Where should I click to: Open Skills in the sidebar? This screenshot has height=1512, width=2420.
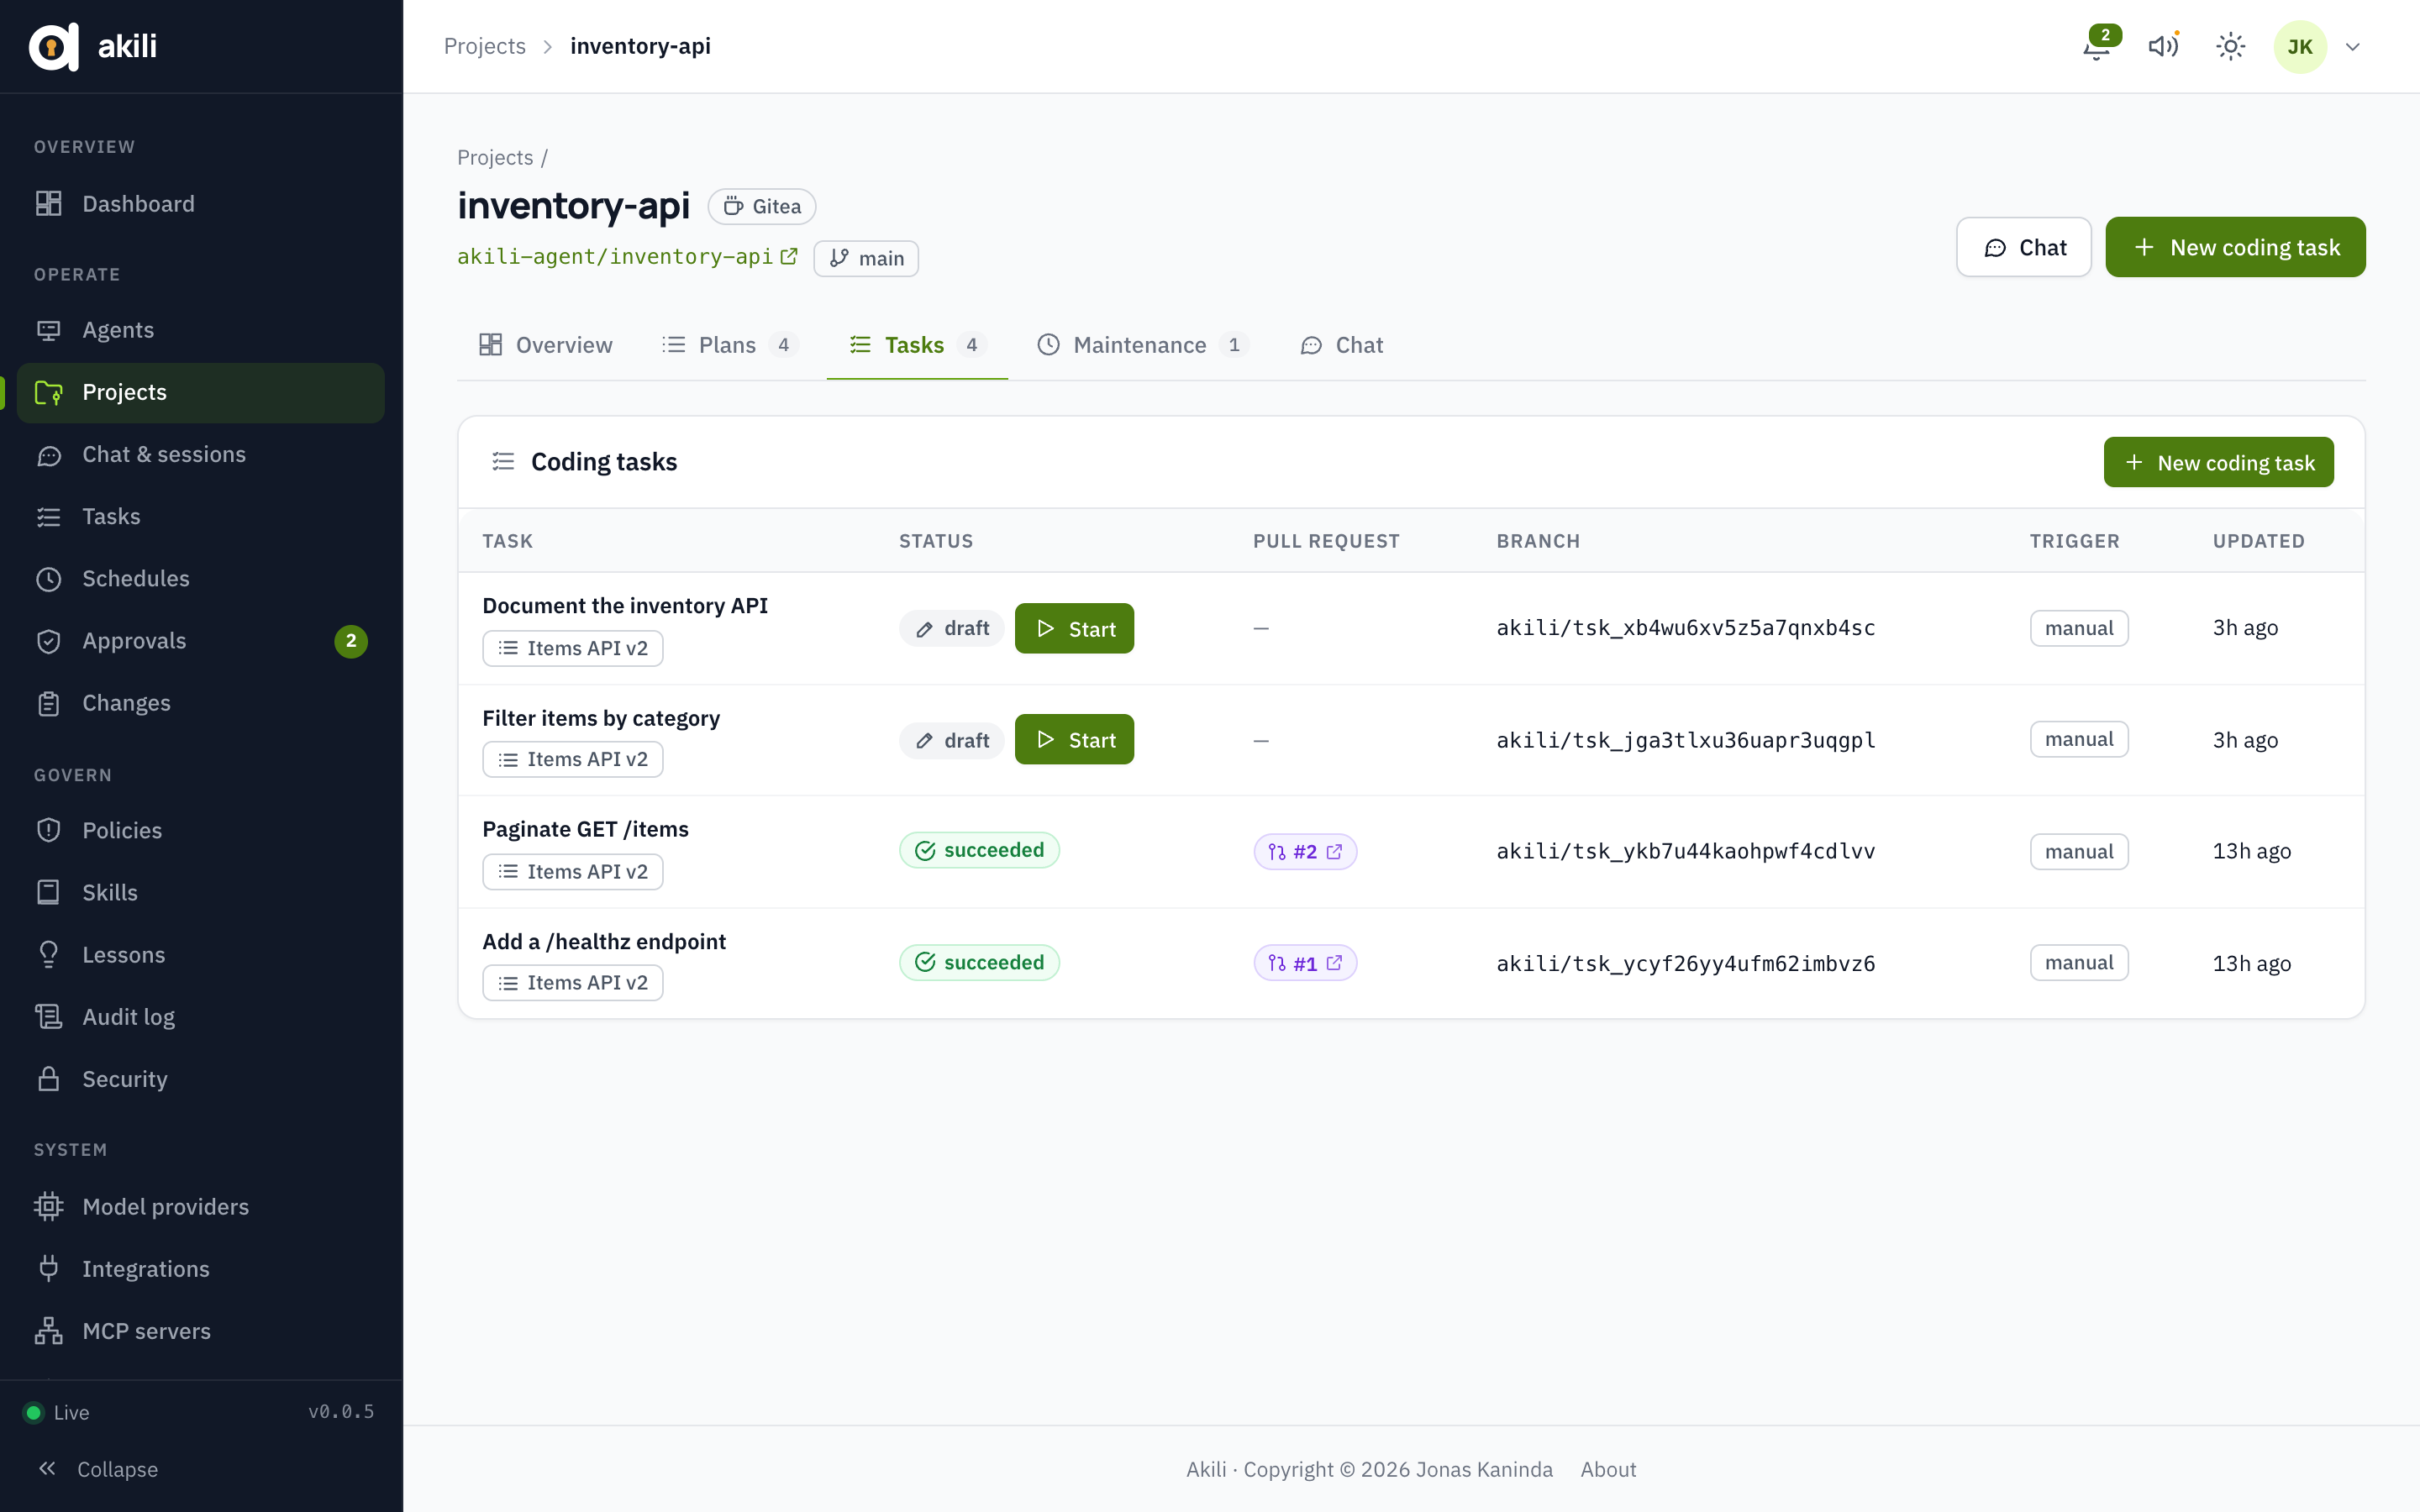[201, 892]
